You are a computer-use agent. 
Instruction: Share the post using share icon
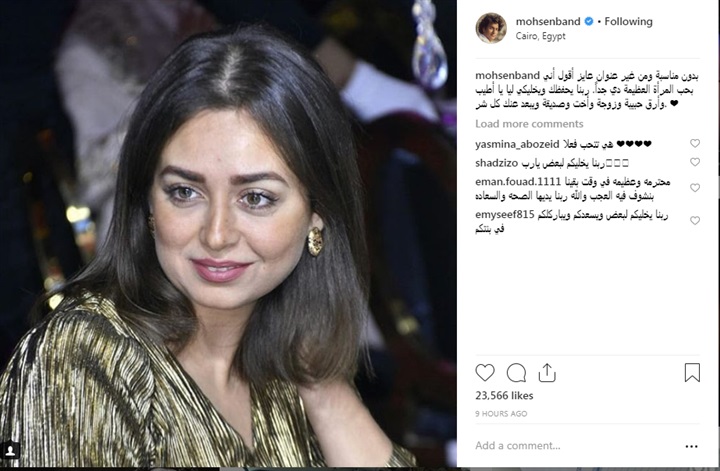coord(547,373)
